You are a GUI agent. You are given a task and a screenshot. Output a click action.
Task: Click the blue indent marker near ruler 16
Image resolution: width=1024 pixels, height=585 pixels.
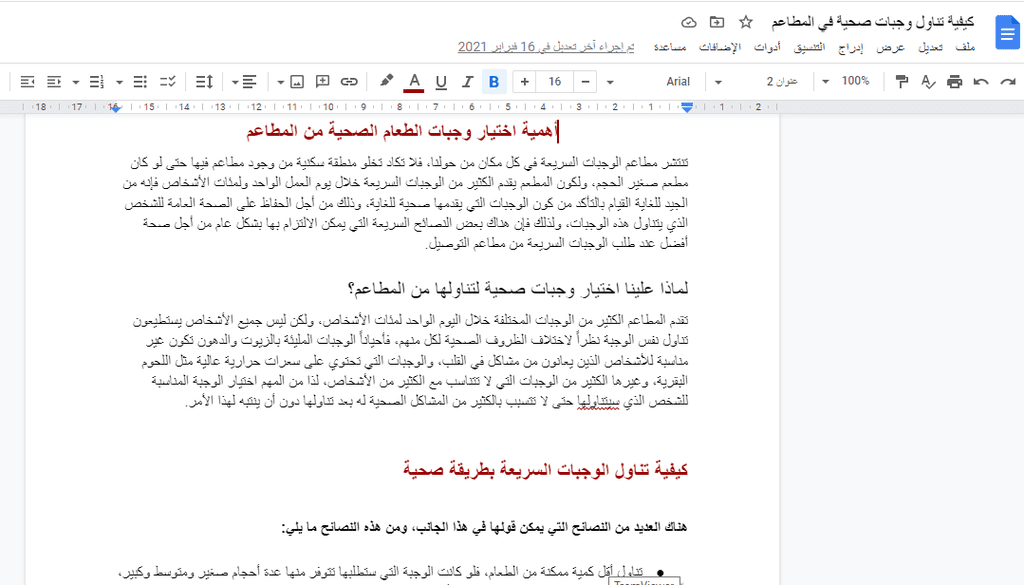coord(115,108)
